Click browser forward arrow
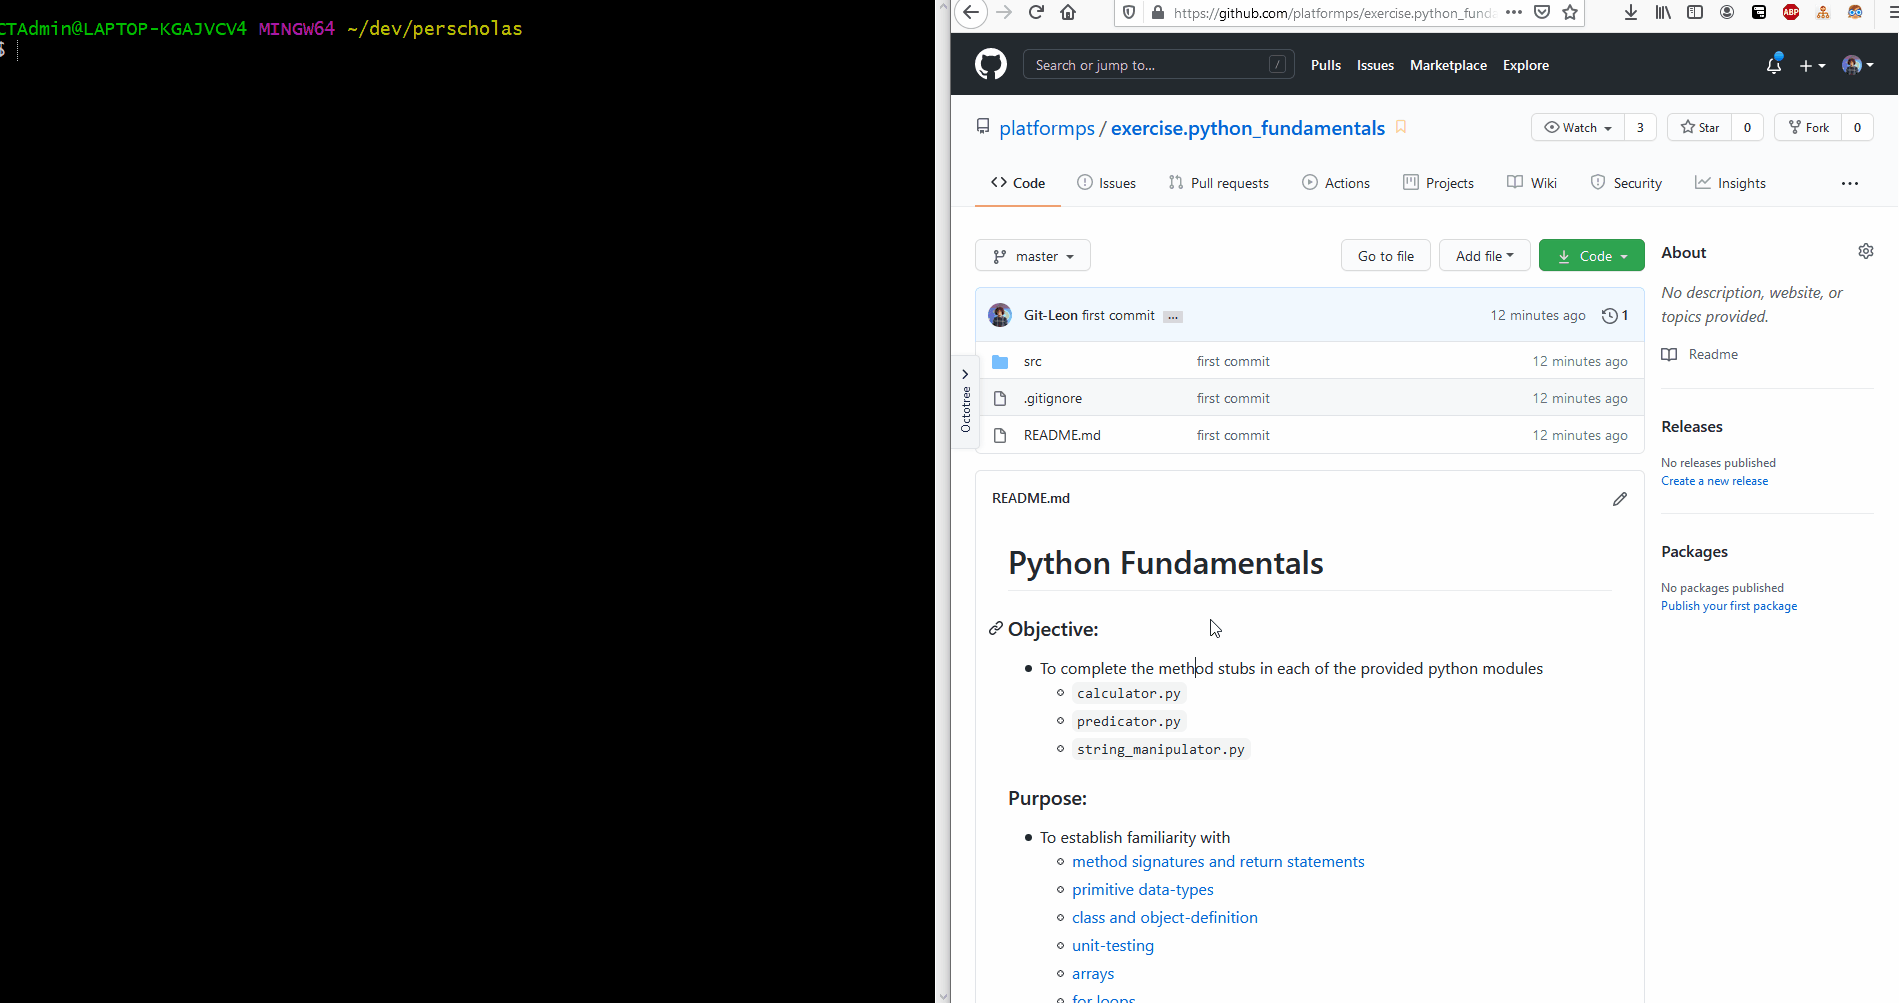 point(1004,13)
